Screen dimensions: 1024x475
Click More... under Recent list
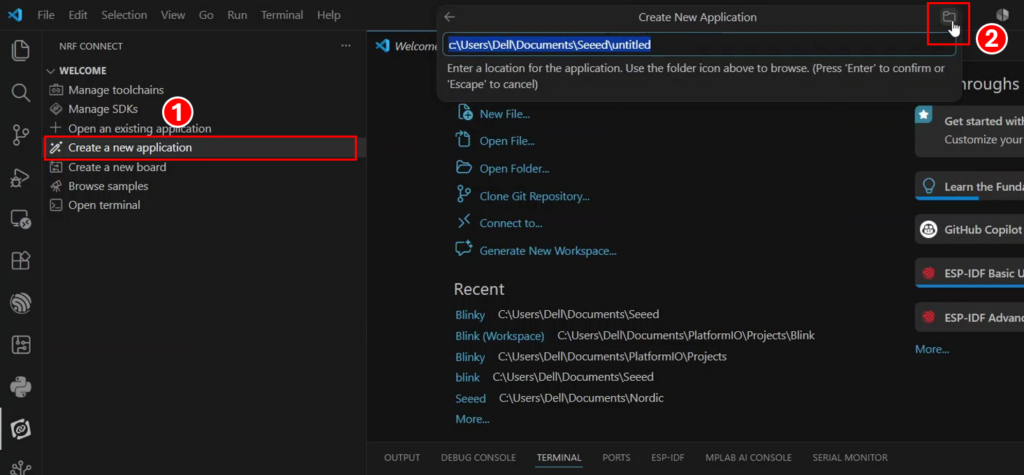tap(472, 419)
